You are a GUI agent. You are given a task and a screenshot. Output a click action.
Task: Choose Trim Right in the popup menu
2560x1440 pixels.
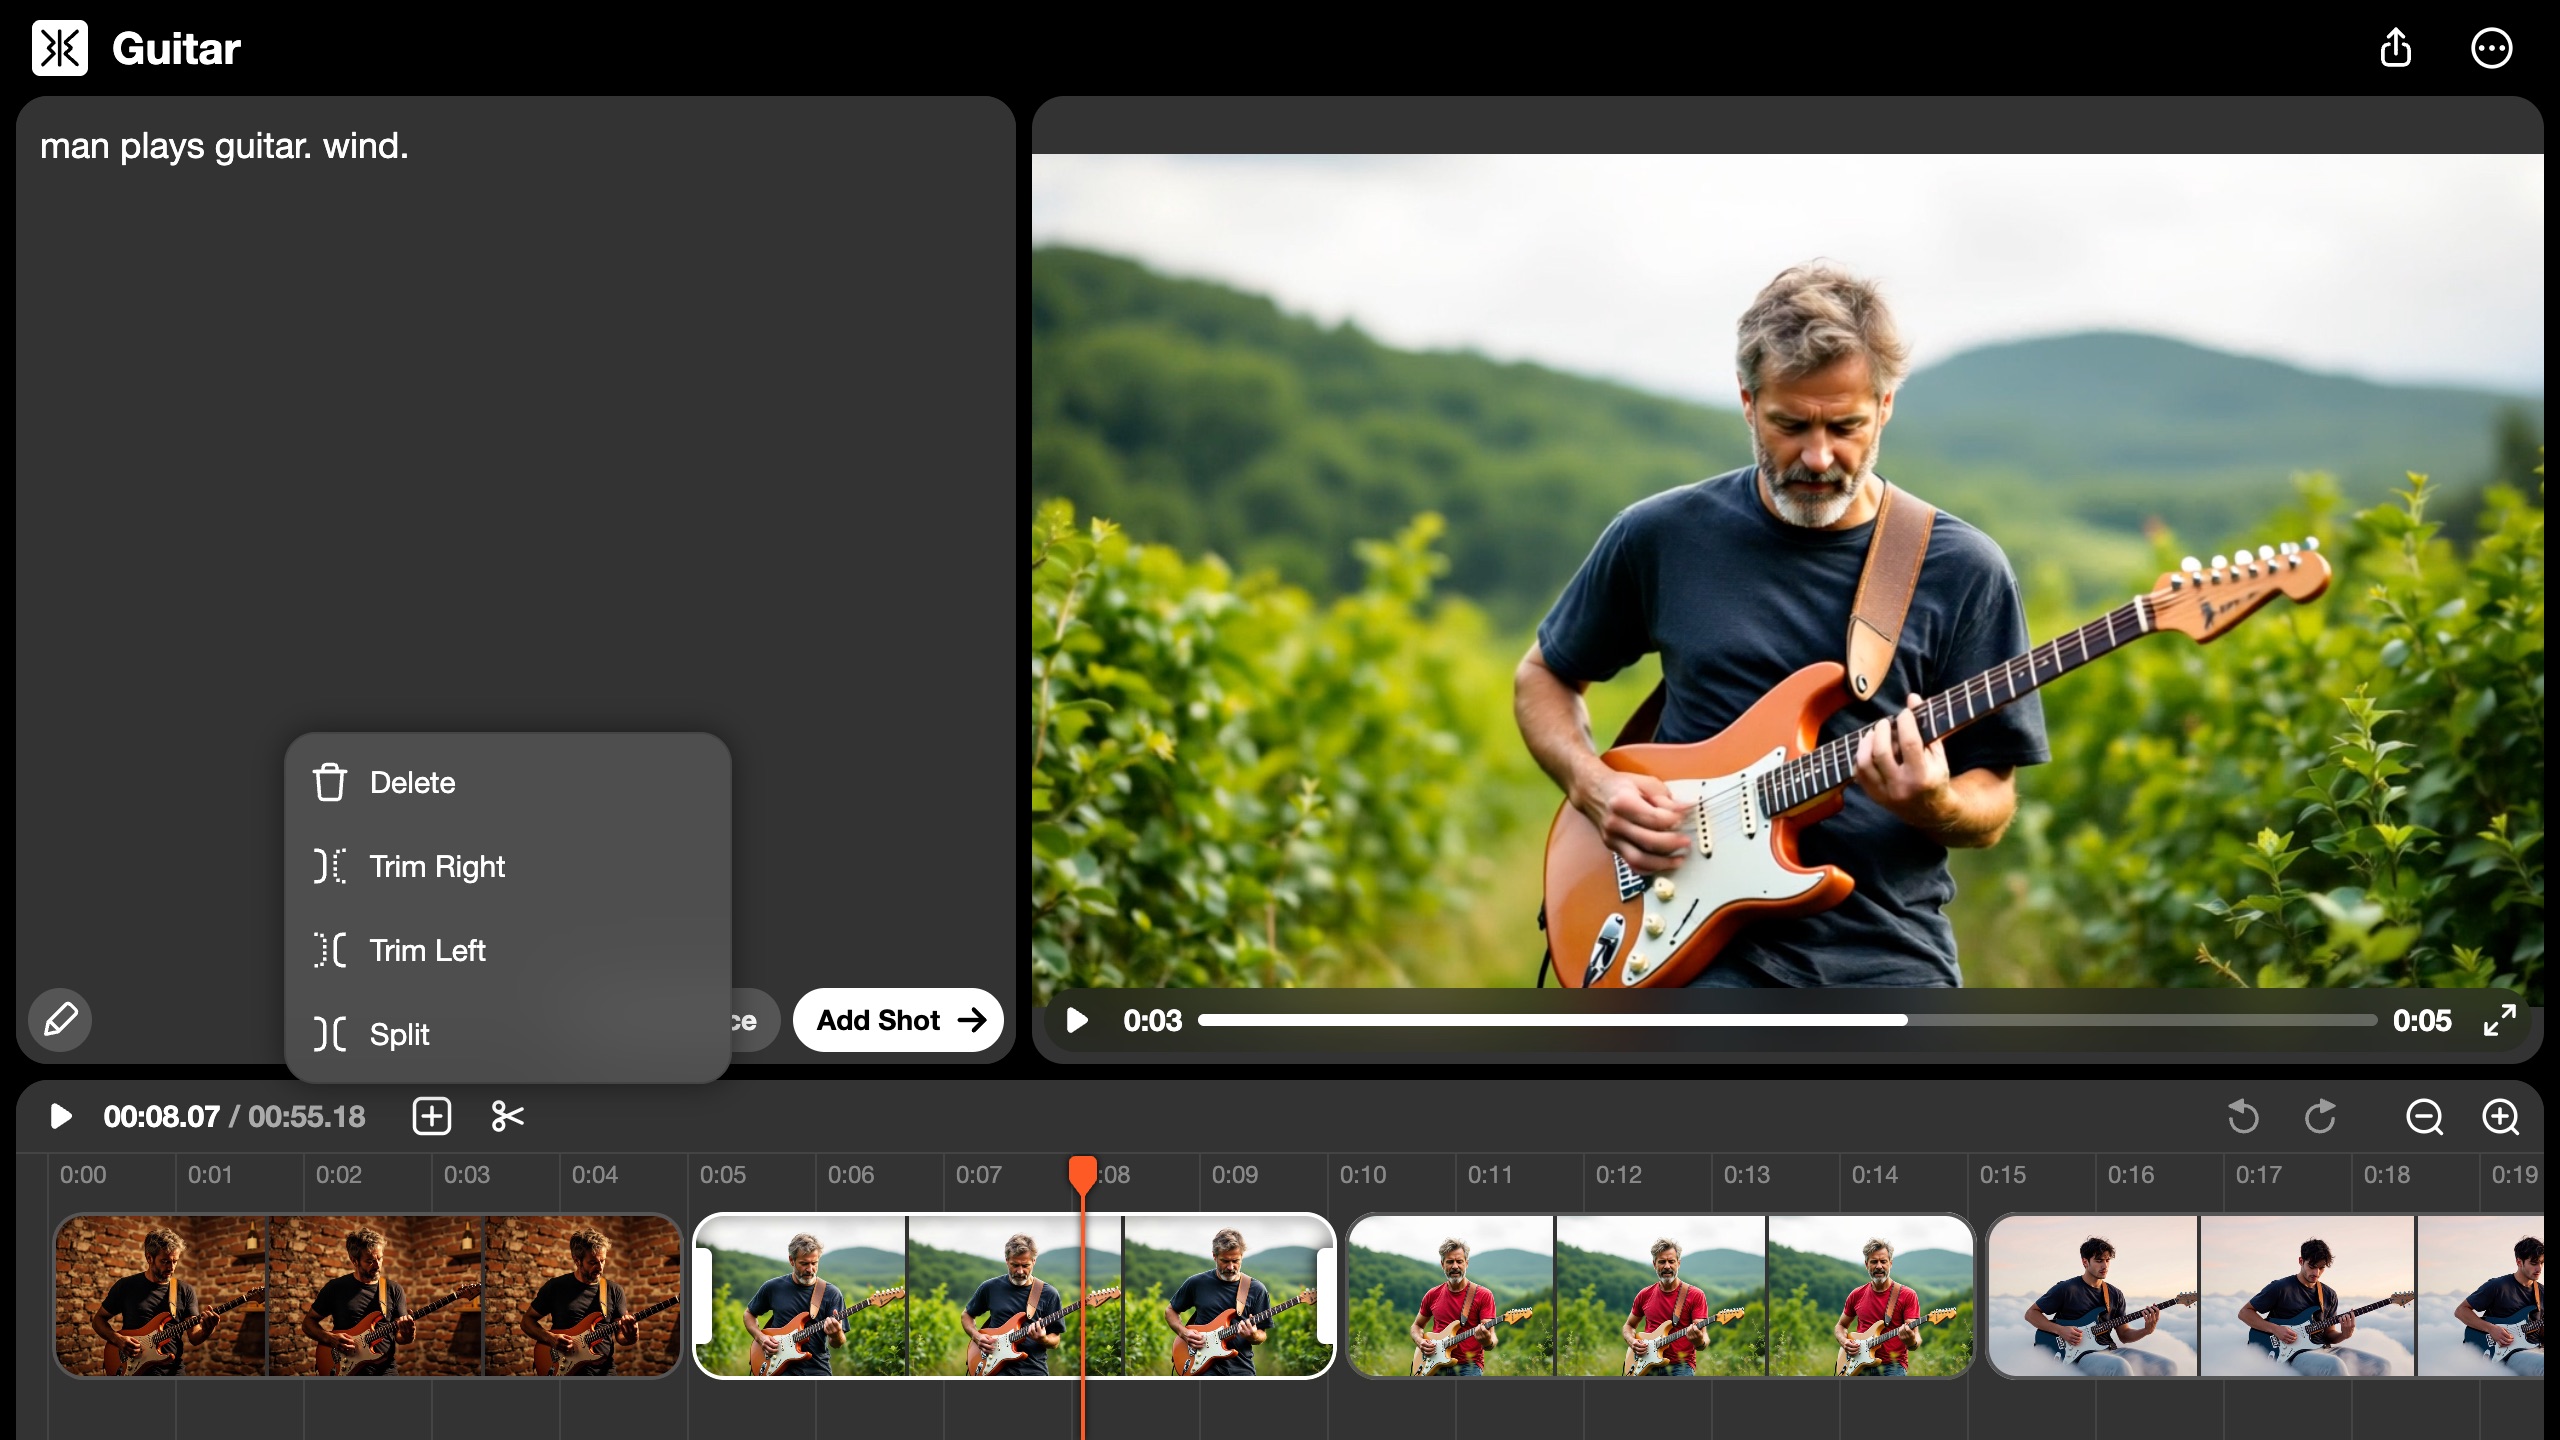(508, 866)
